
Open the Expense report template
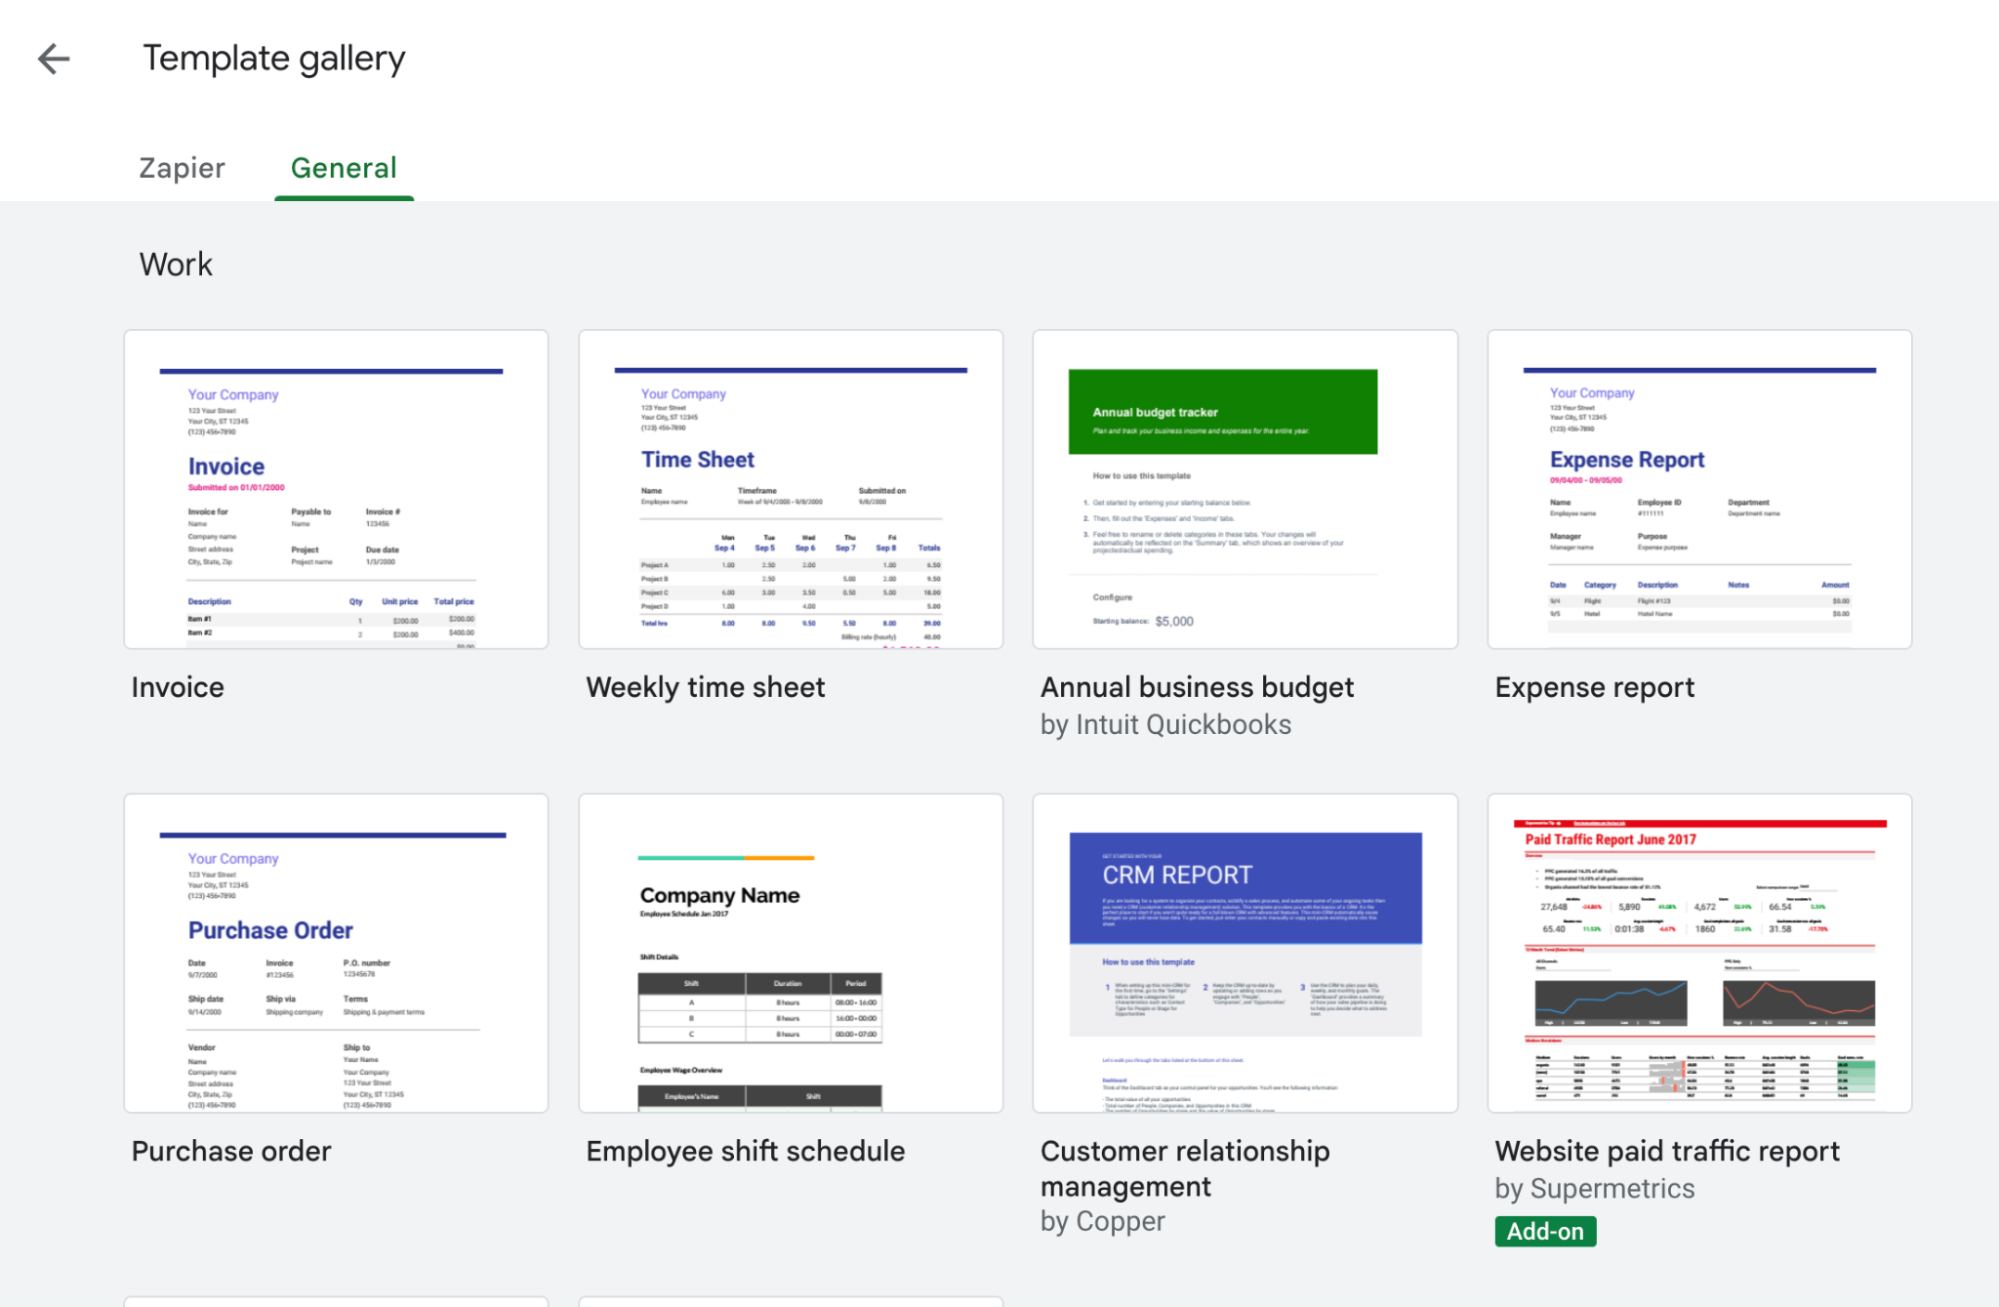(1699, 489)
